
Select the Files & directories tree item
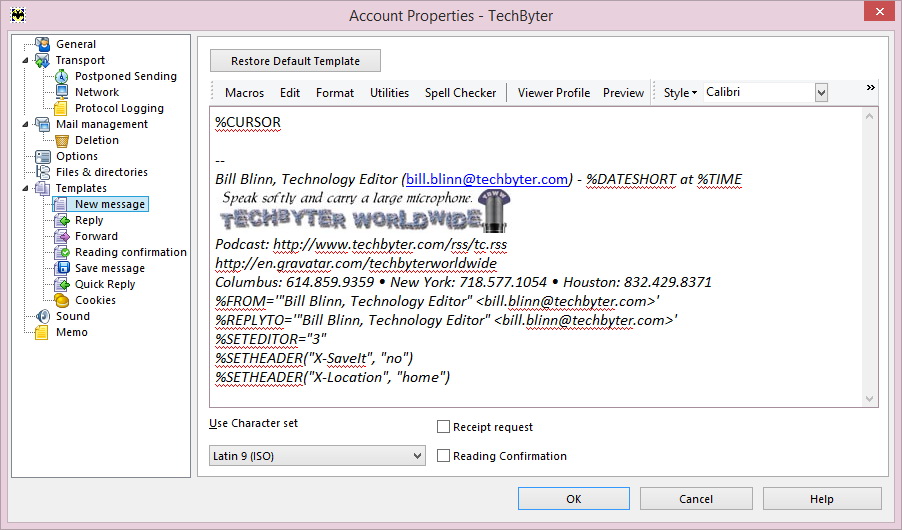(102, 172)
